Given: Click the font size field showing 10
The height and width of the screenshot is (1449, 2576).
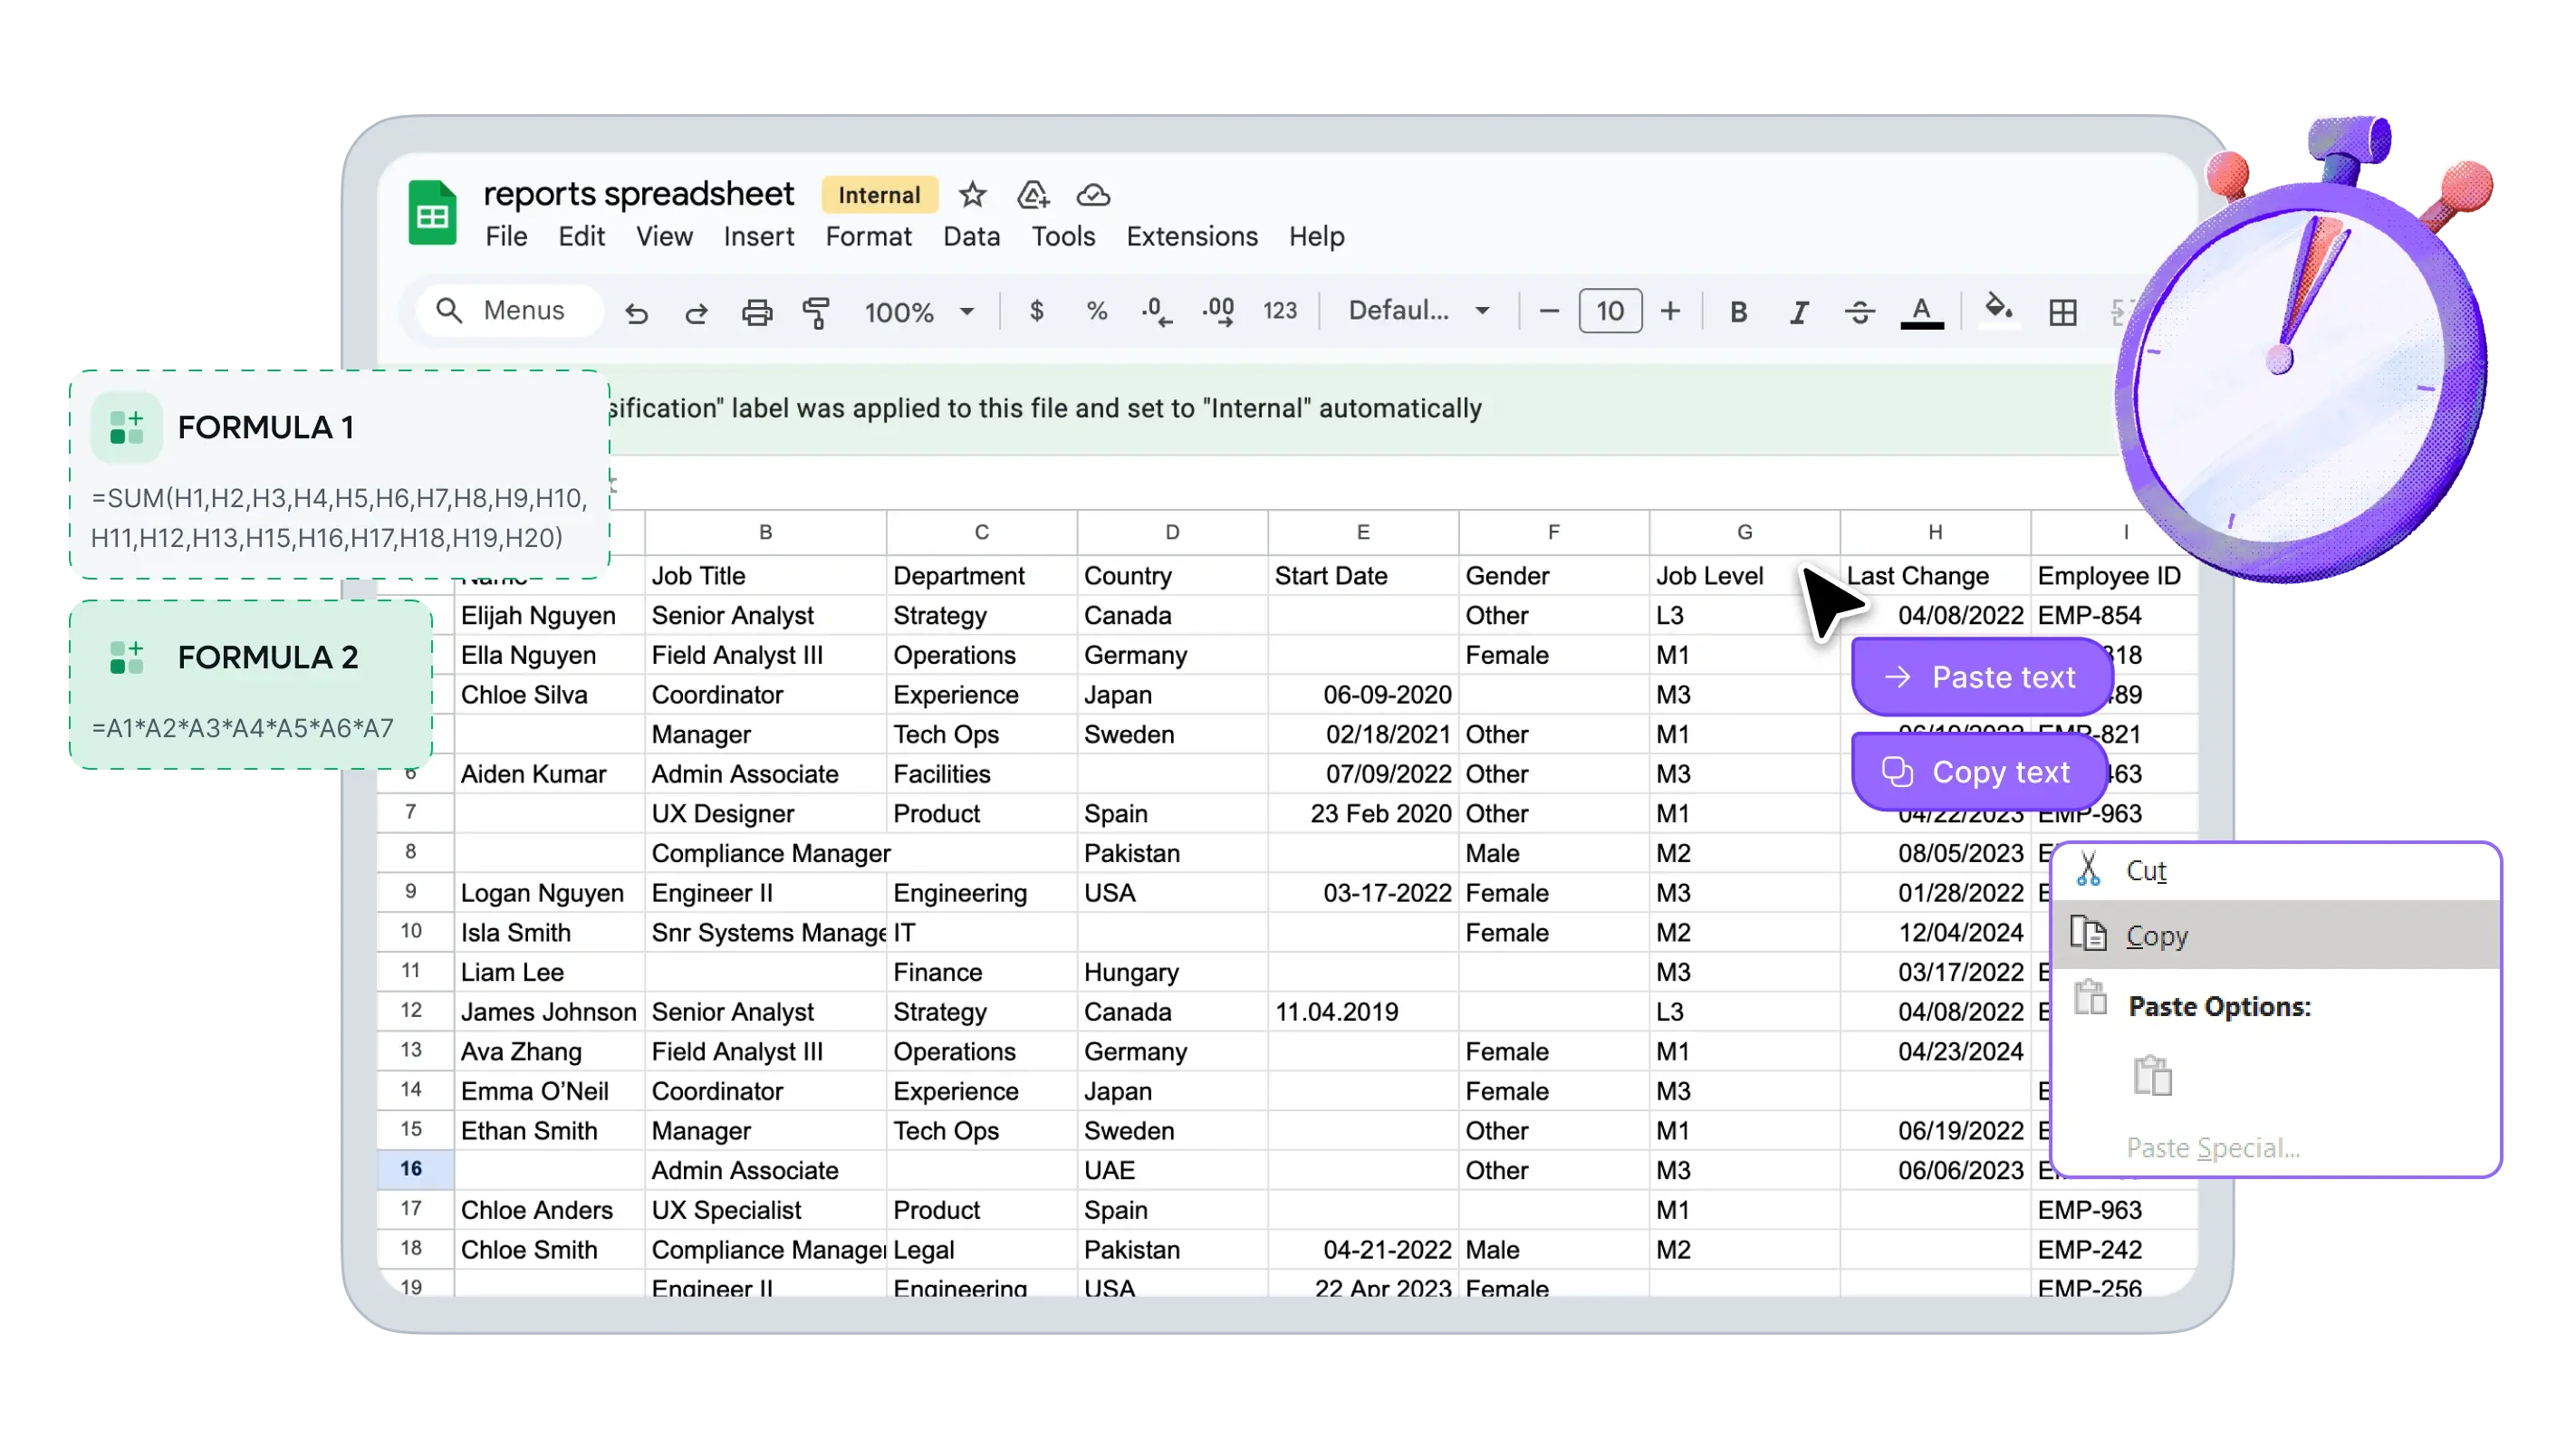Looking at the screenshot, I should [1609, 311].
